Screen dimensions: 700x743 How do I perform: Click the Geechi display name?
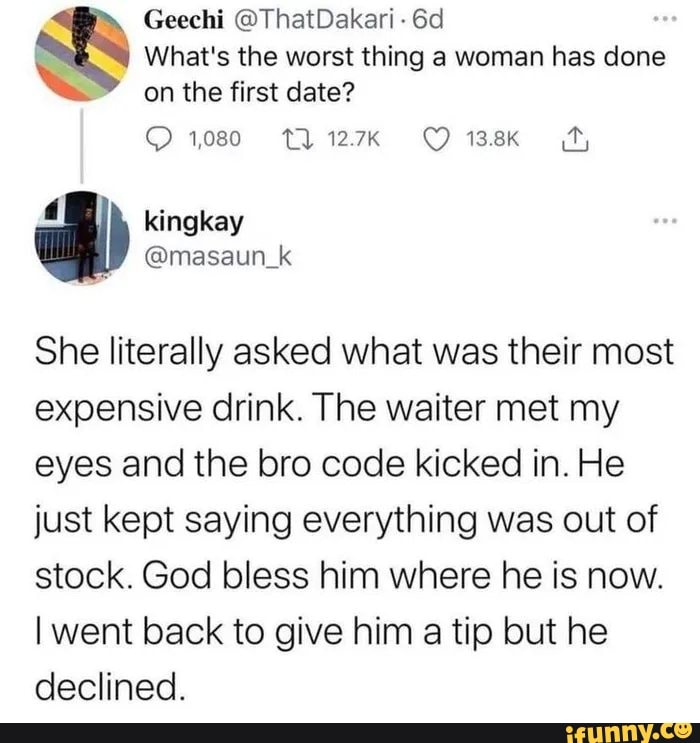(x=177, y=20)
